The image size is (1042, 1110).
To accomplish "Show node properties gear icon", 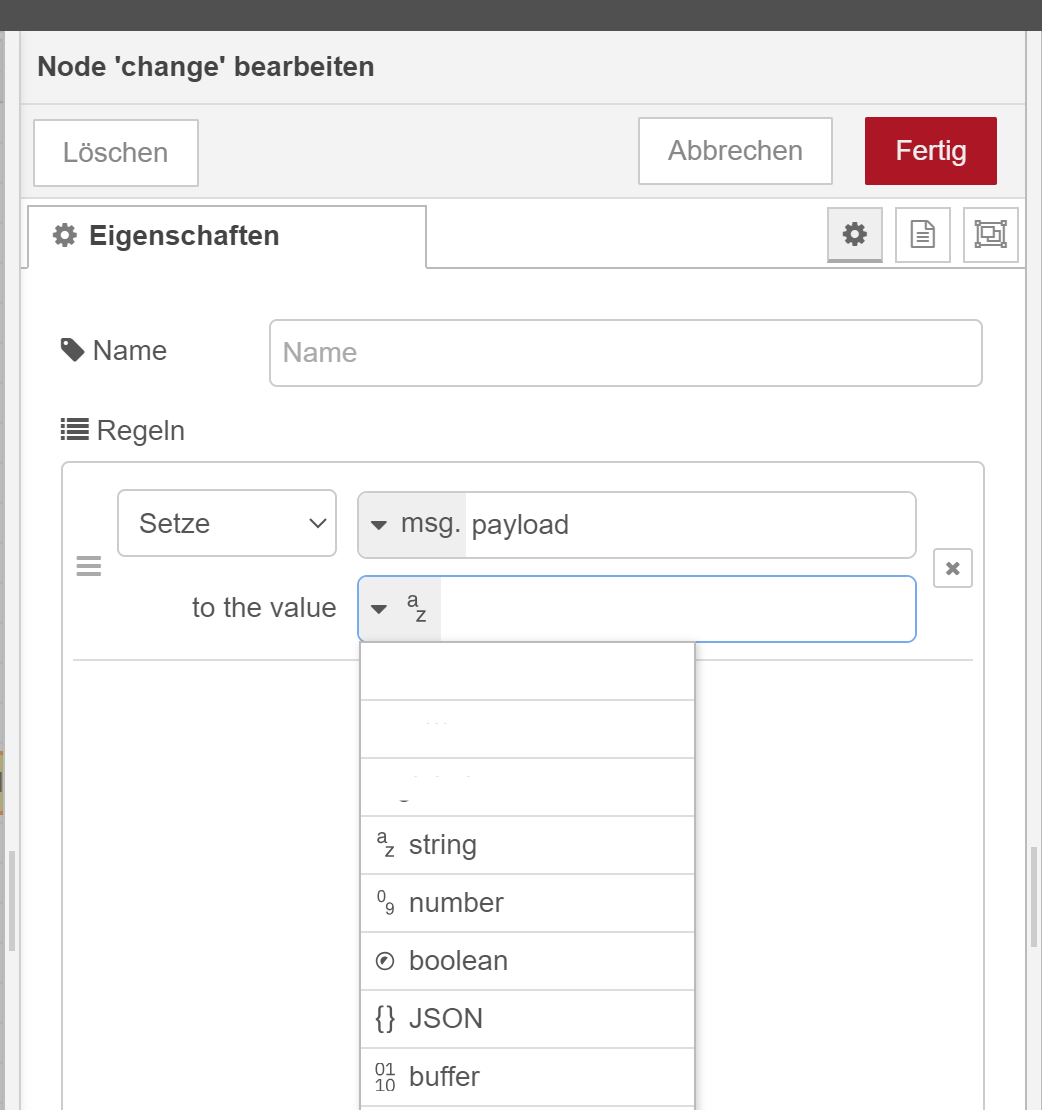I will pos(854,234).
